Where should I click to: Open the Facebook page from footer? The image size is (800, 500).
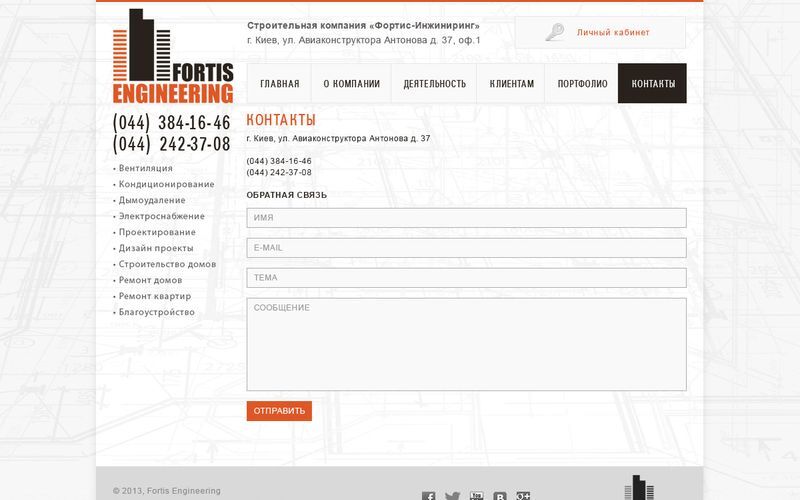point(429,496)
